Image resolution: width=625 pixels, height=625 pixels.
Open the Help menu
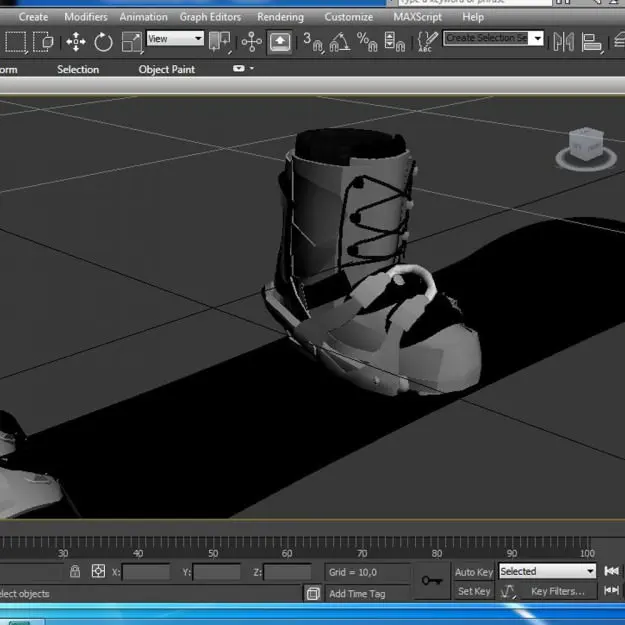pos(473,17)
